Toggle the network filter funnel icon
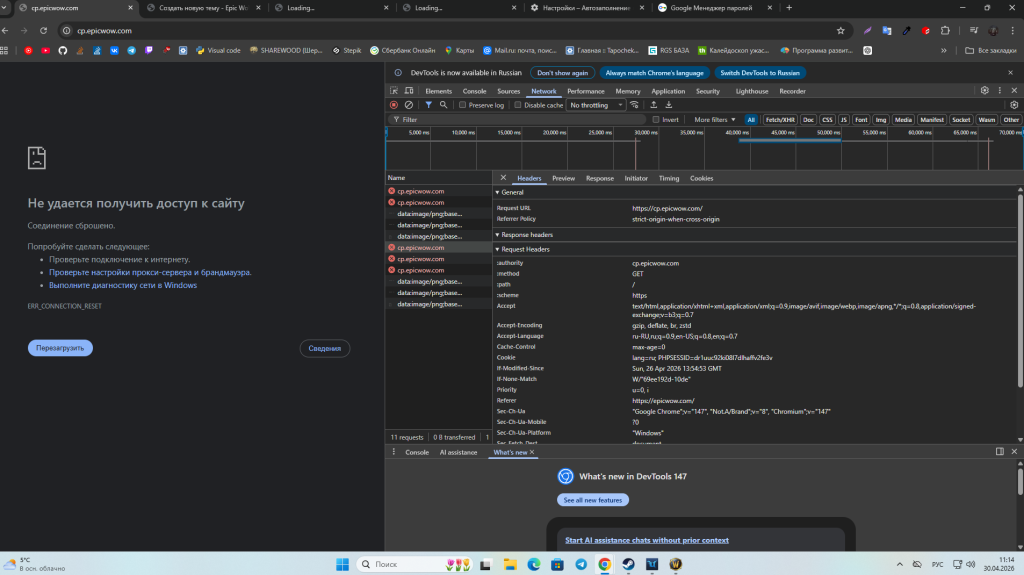 tap(428, 105)
